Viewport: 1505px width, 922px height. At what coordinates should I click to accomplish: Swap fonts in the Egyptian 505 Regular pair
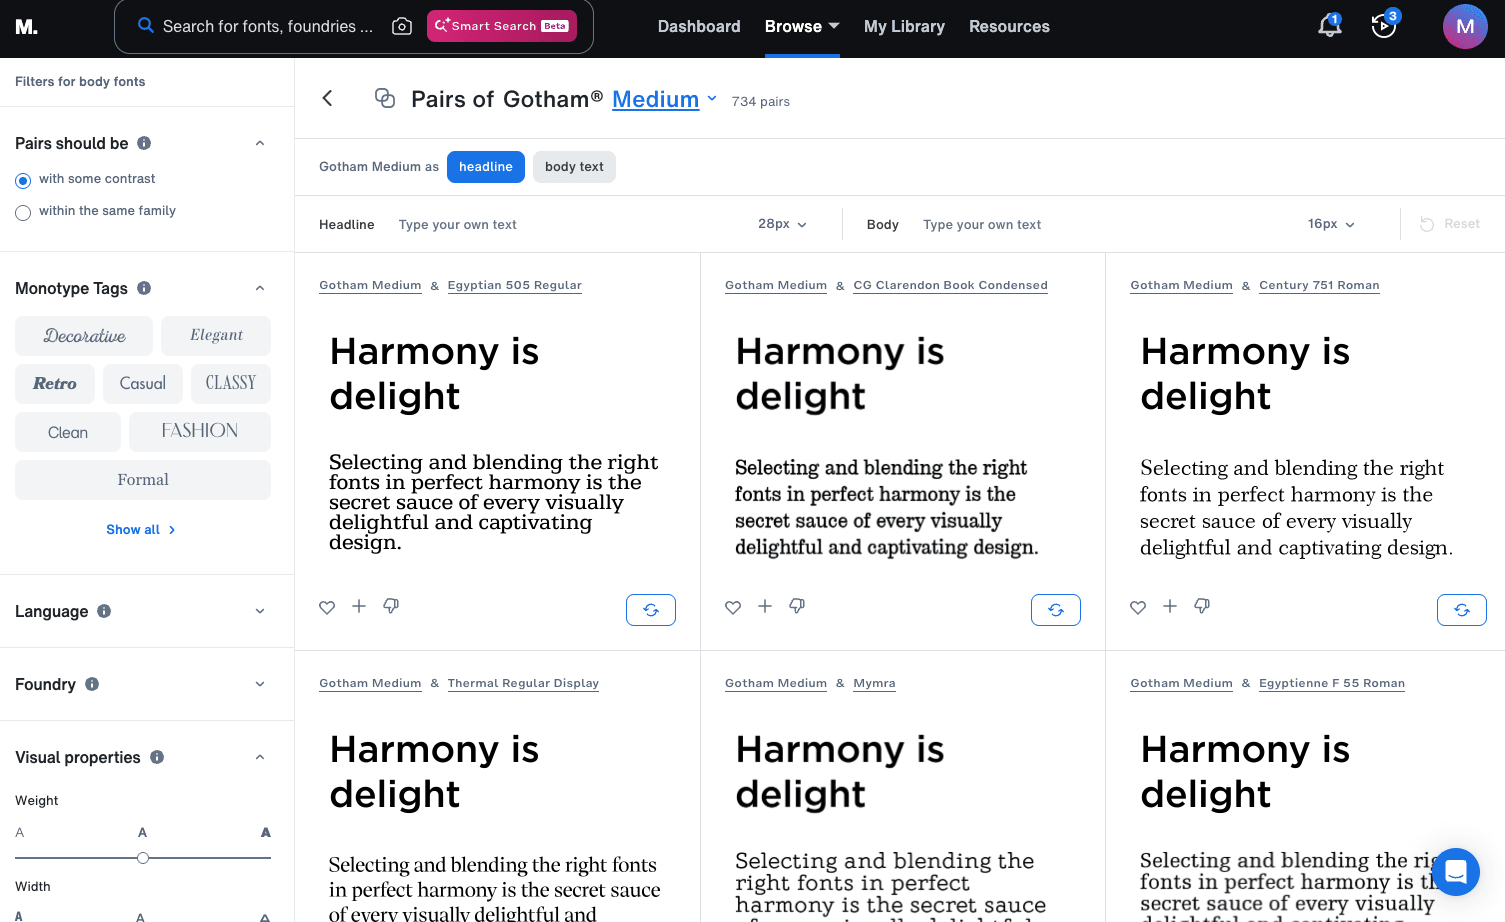coord(651,610)
